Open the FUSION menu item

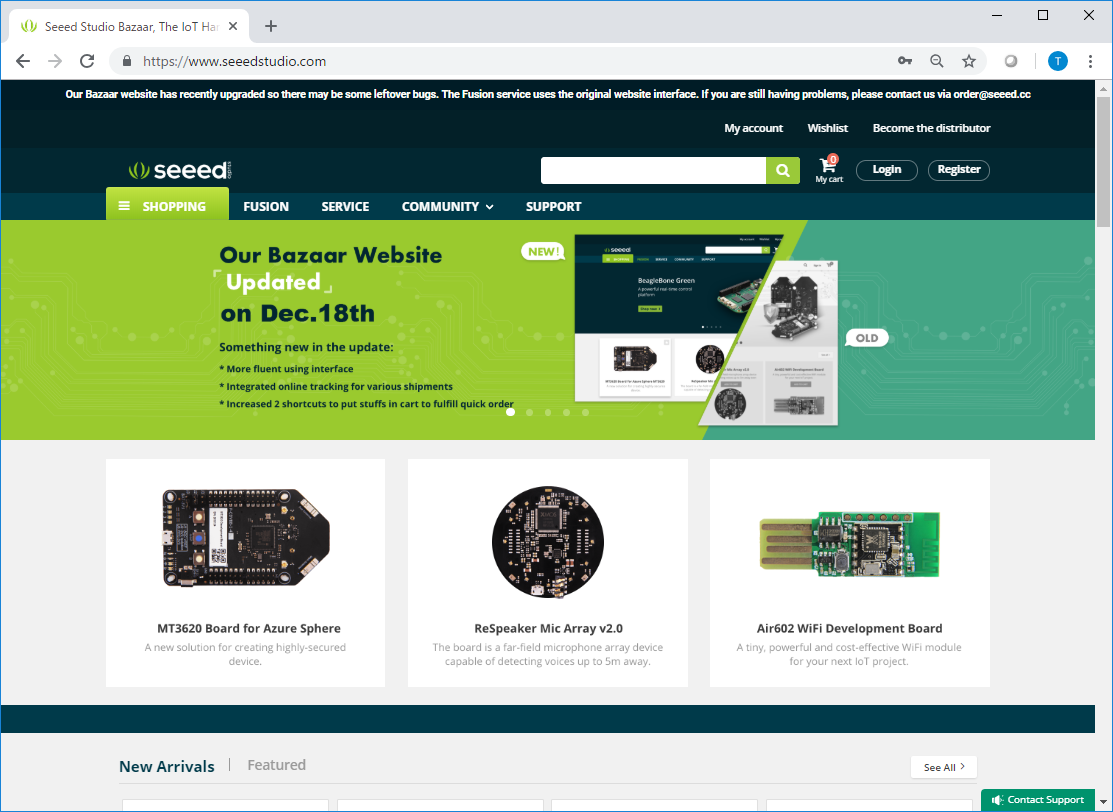266,207
